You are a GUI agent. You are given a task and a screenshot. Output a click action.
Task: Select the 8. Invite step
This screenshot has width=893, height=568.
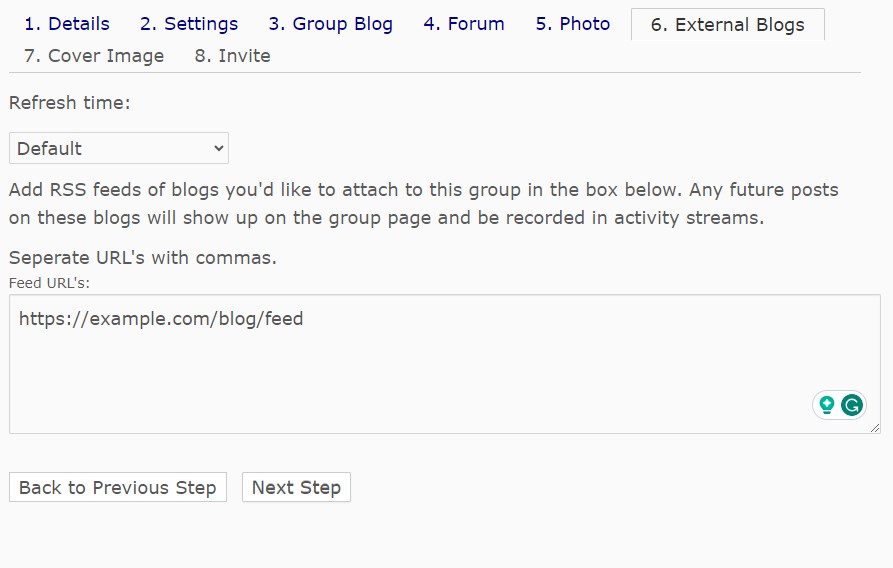232,56
